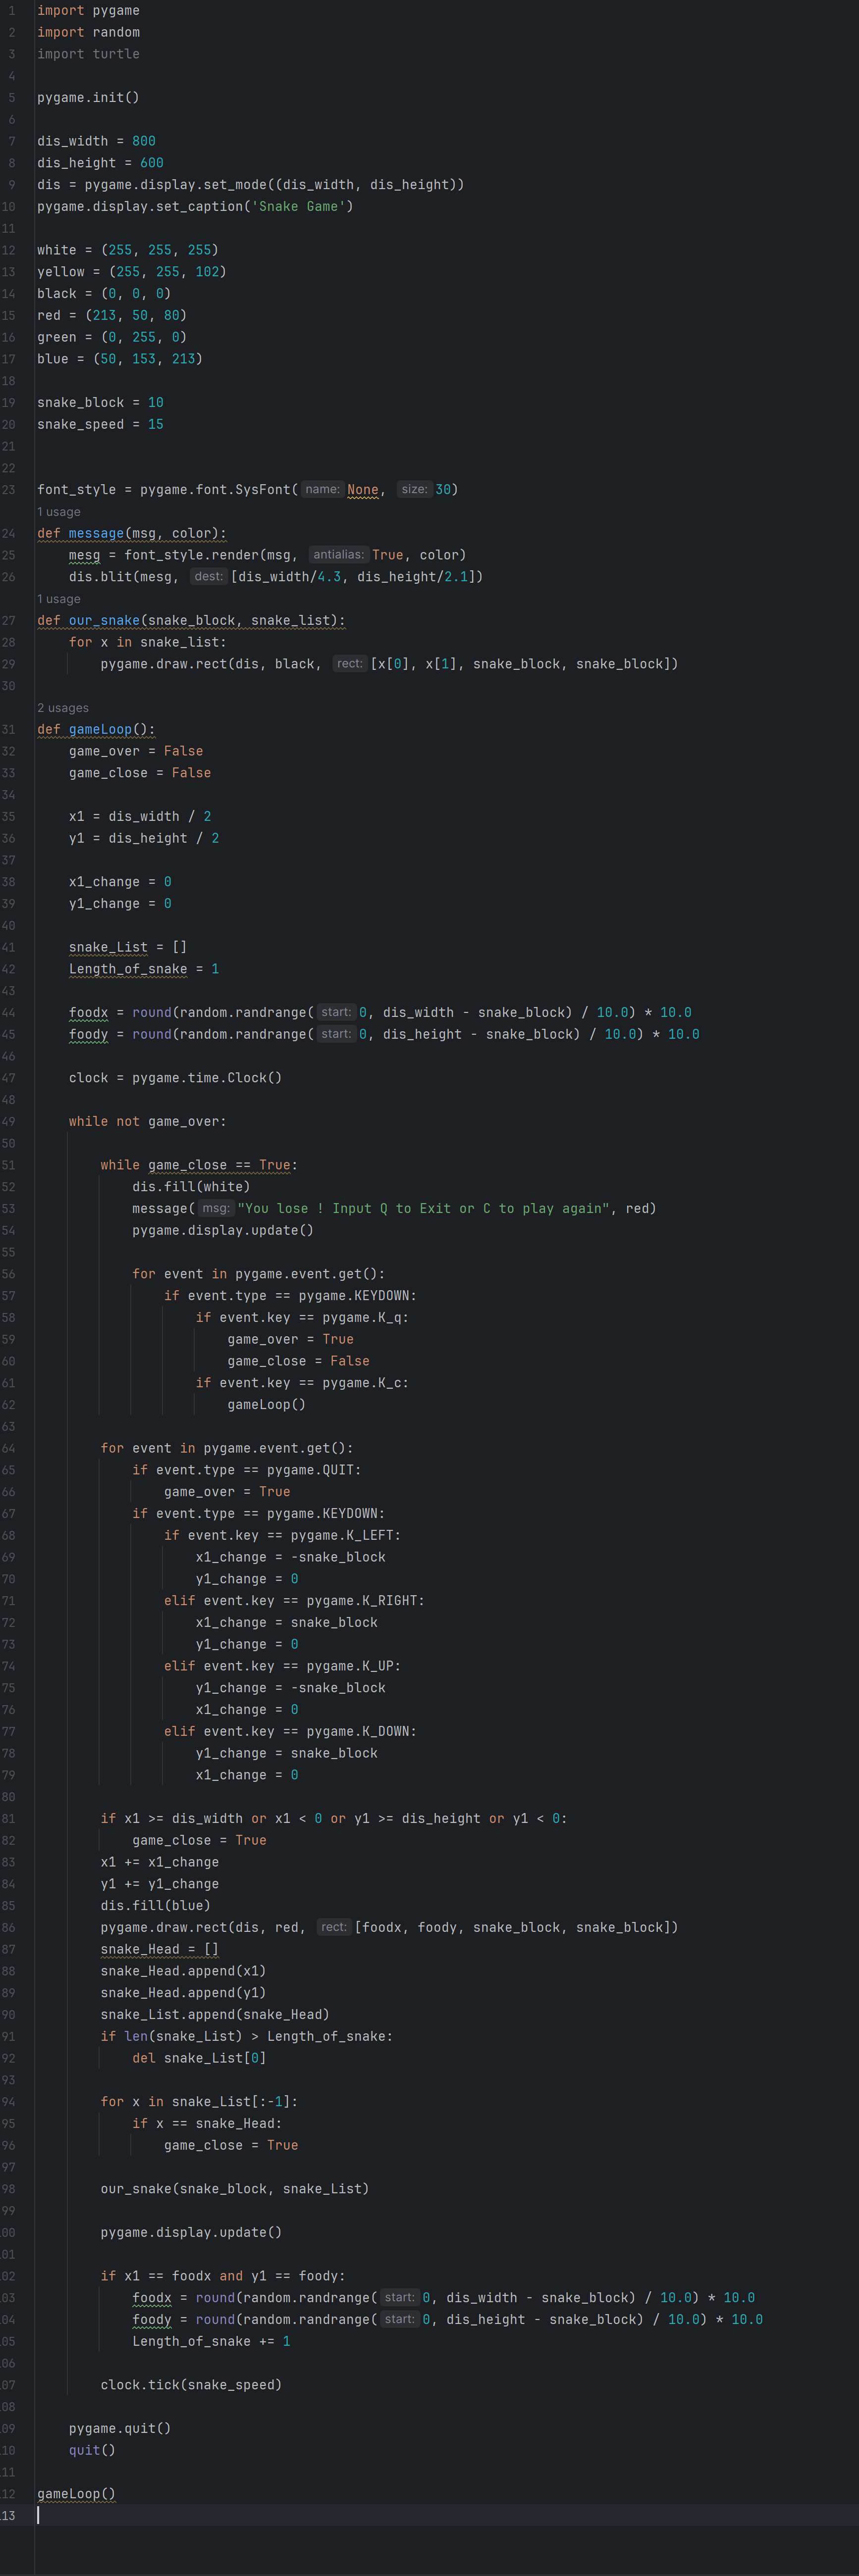859x2576 pixels.
Task: Click the 'def our_snake' function name
Action: 104,620
